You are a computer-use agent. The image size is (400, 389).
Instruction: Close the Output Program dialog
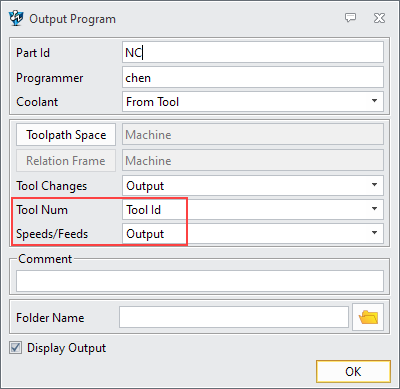pyautogui.click(x=379, y=18)
